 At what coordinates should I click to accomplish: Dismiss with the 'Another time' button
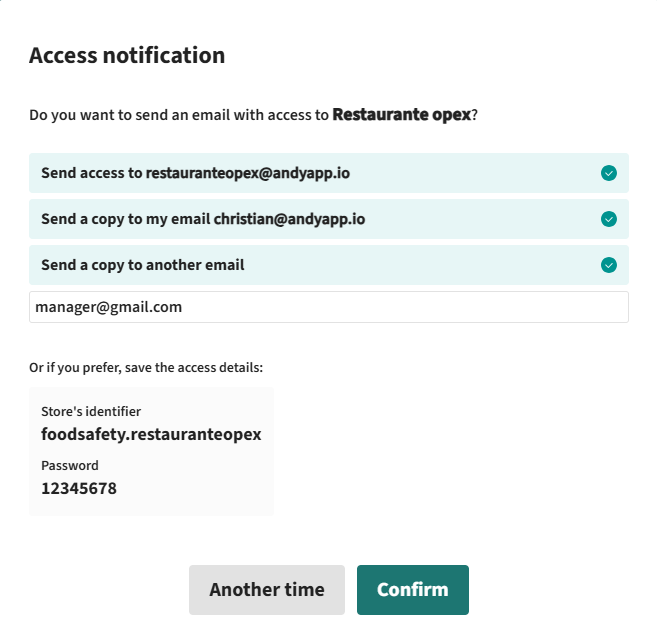(266, 590)
